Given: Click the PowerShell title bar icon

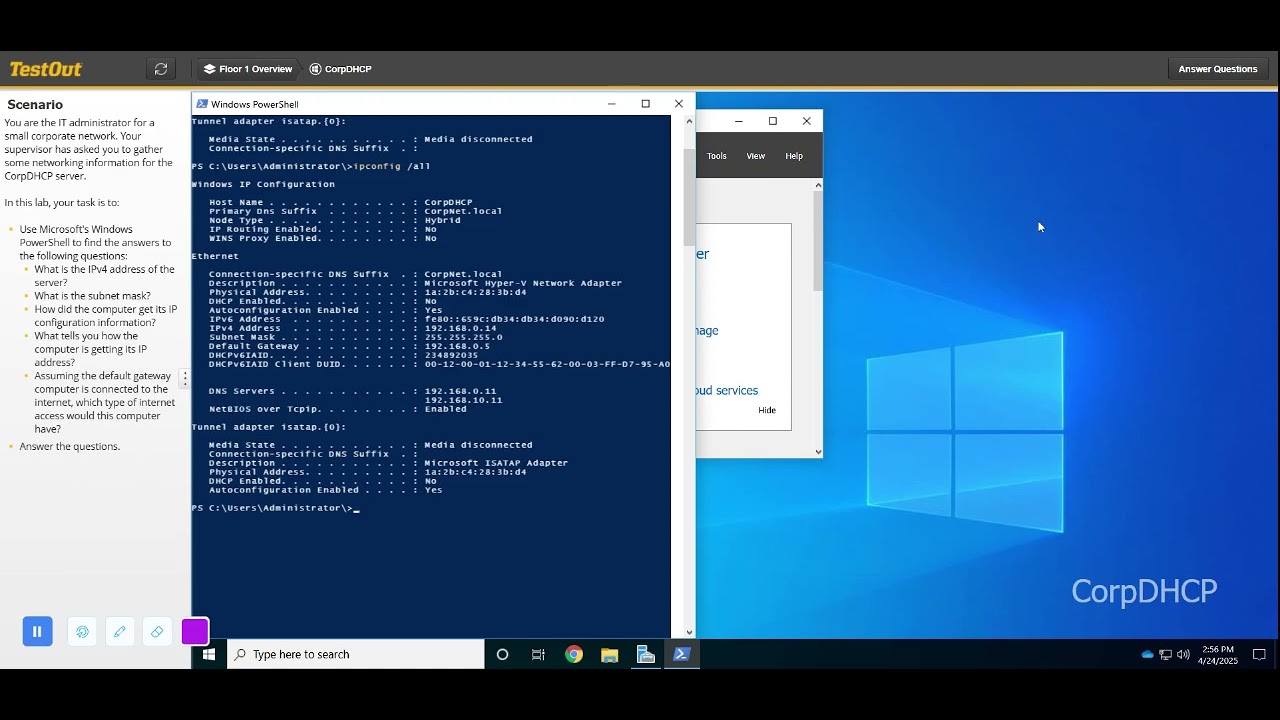Looking at the screenshot, I should click(x=202, y=104).
